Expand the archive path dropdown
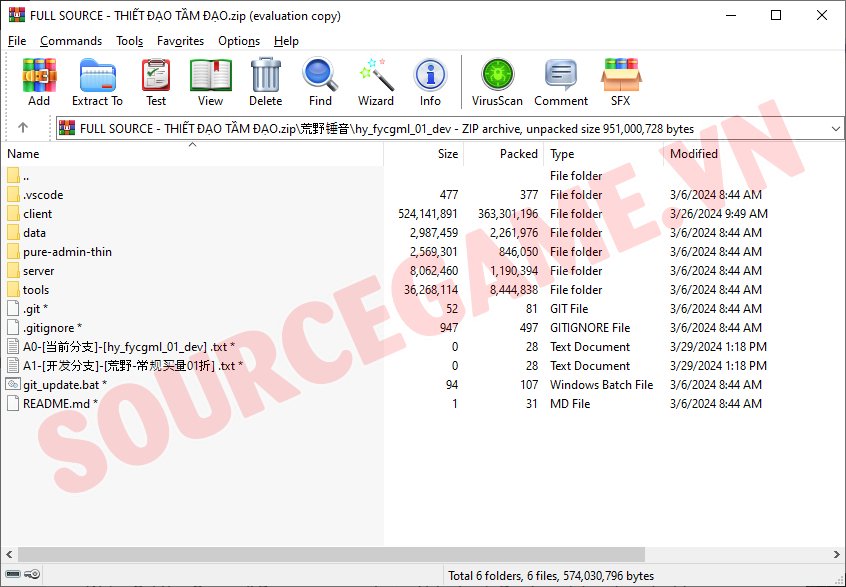 tap(835, 129)
